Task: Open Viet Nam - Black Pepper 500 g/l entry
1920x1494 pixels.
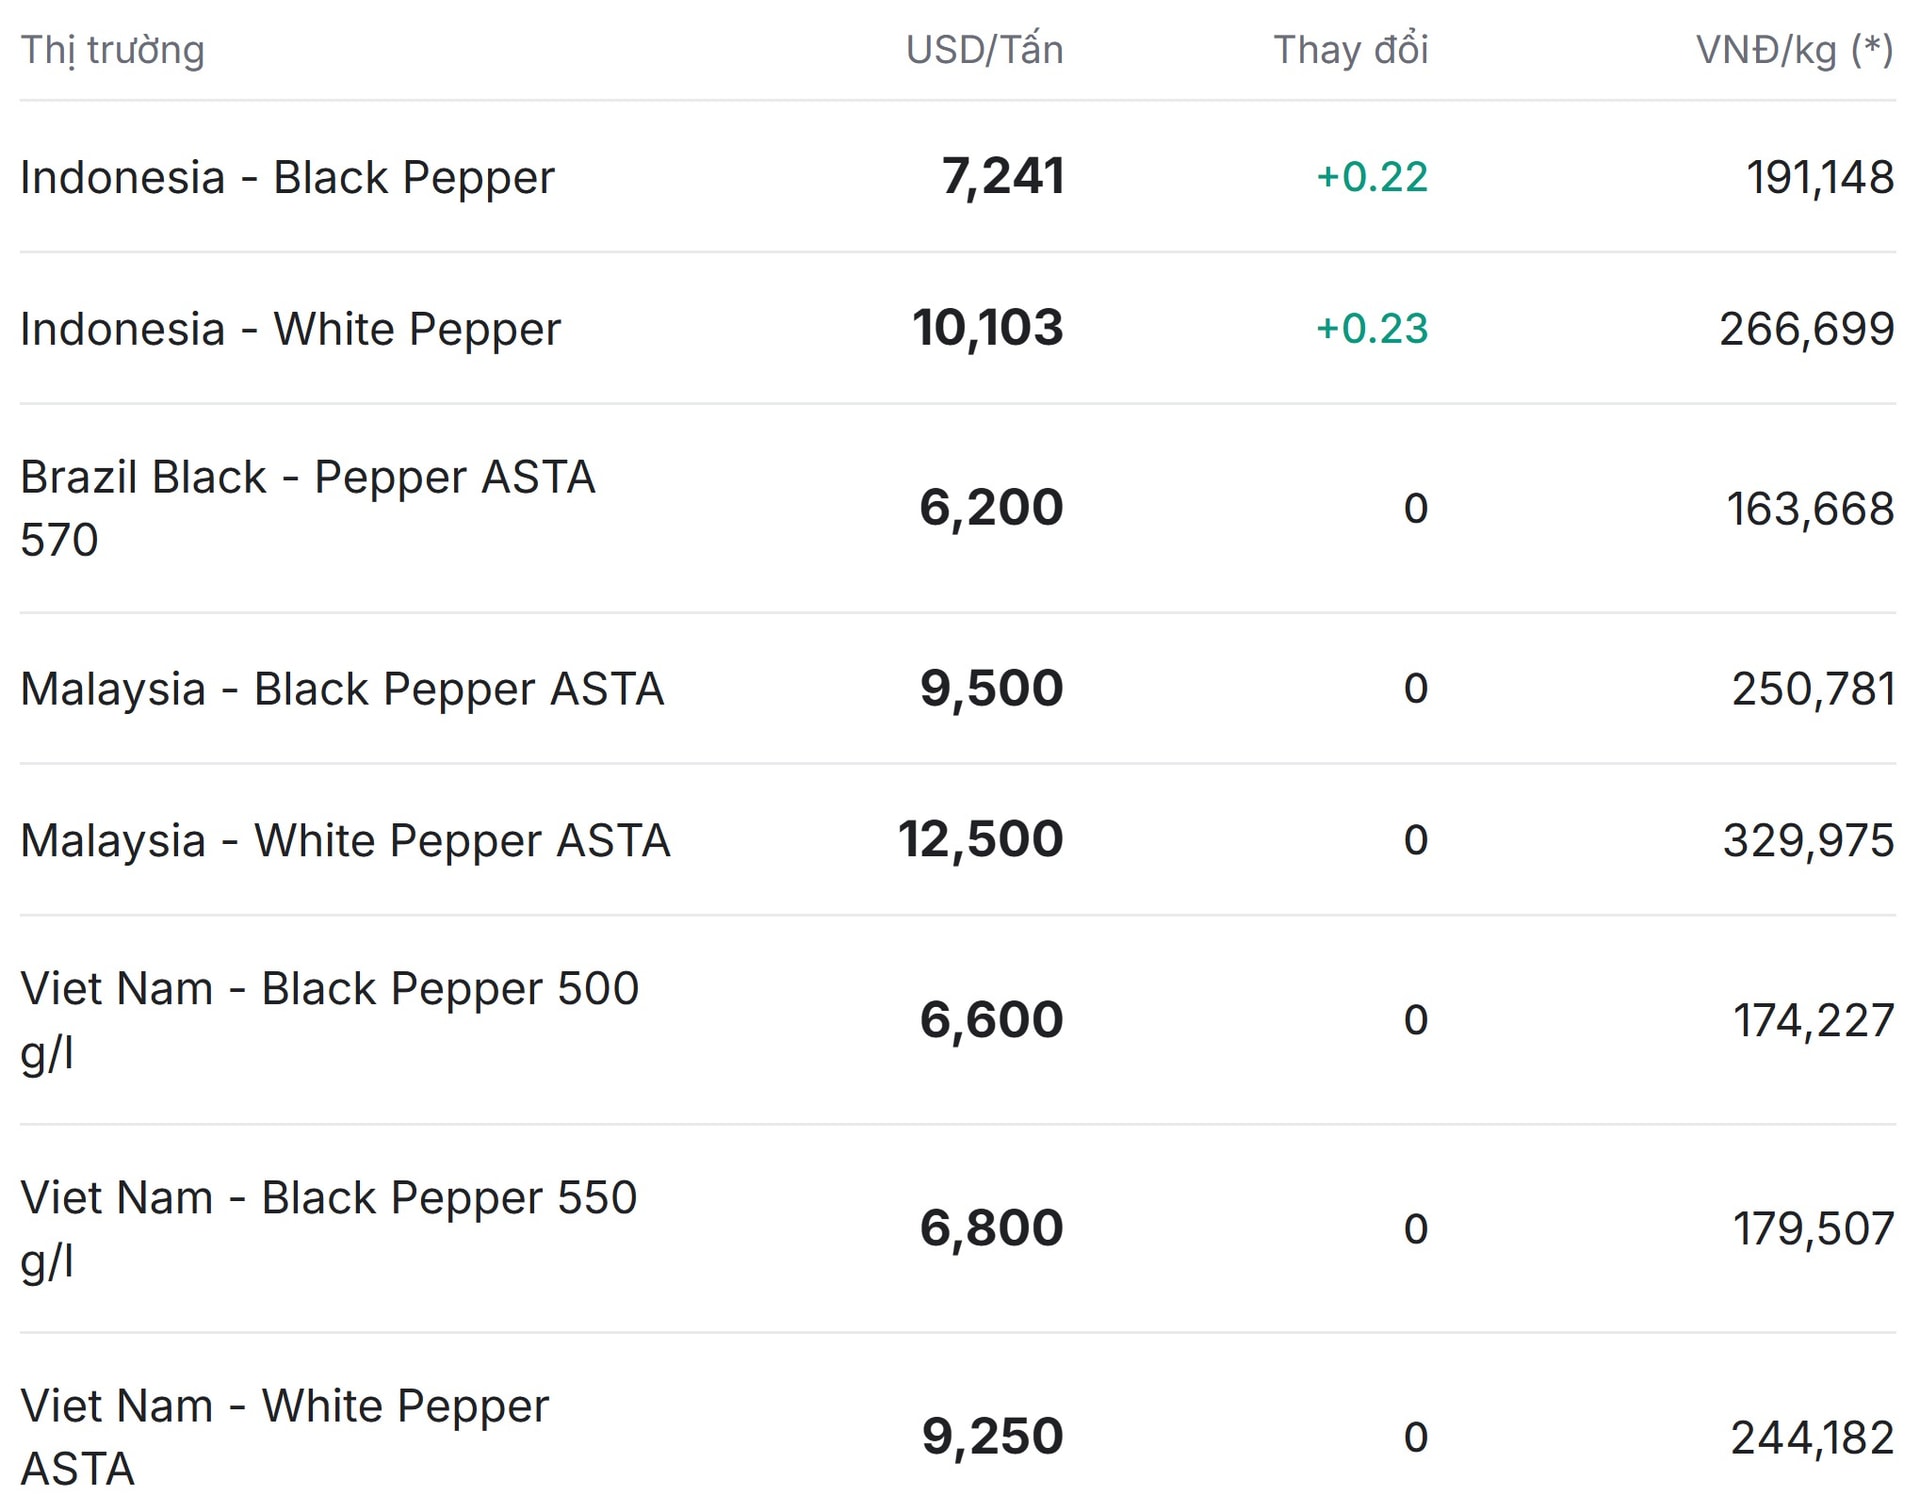Action: (x=329, y=1019)
